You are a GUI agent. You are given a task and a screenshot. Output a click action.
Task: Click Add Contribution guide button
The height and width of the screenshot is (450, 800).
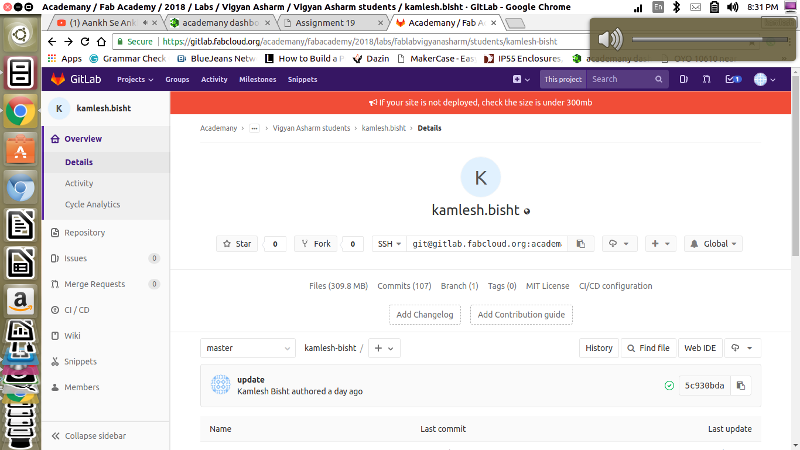tap(521, 315)
